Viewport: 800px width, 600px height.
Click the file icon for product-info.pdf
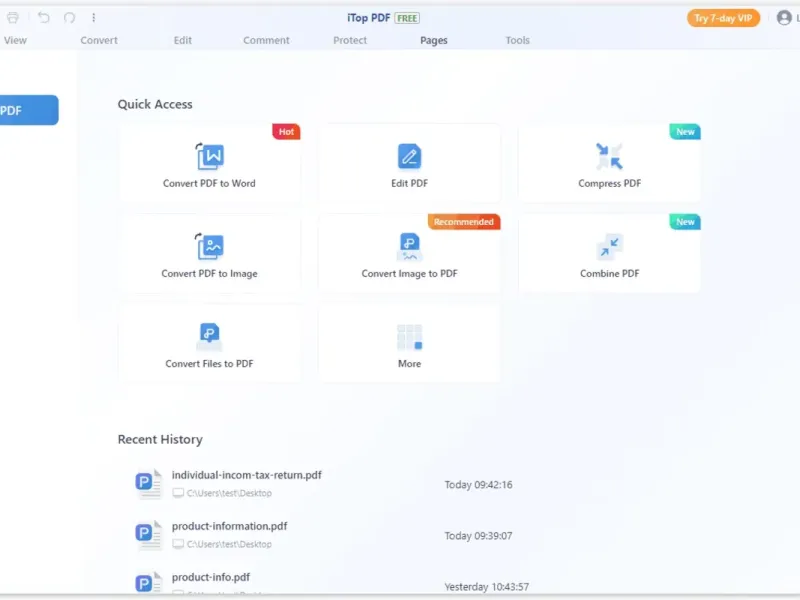coord(148,583)
